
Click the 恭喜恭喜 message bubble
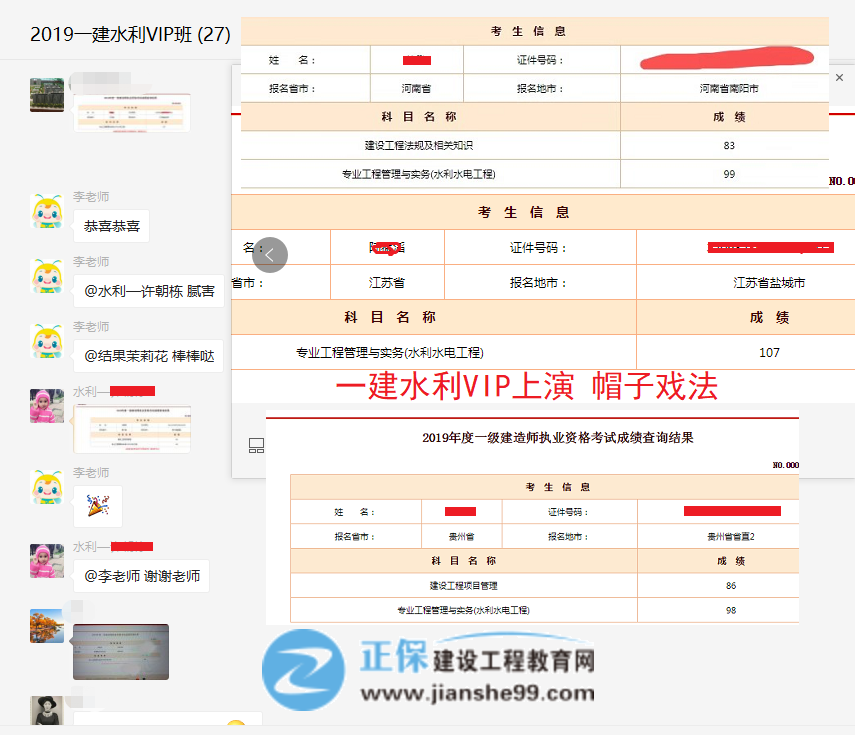click(x=112, y=226)
